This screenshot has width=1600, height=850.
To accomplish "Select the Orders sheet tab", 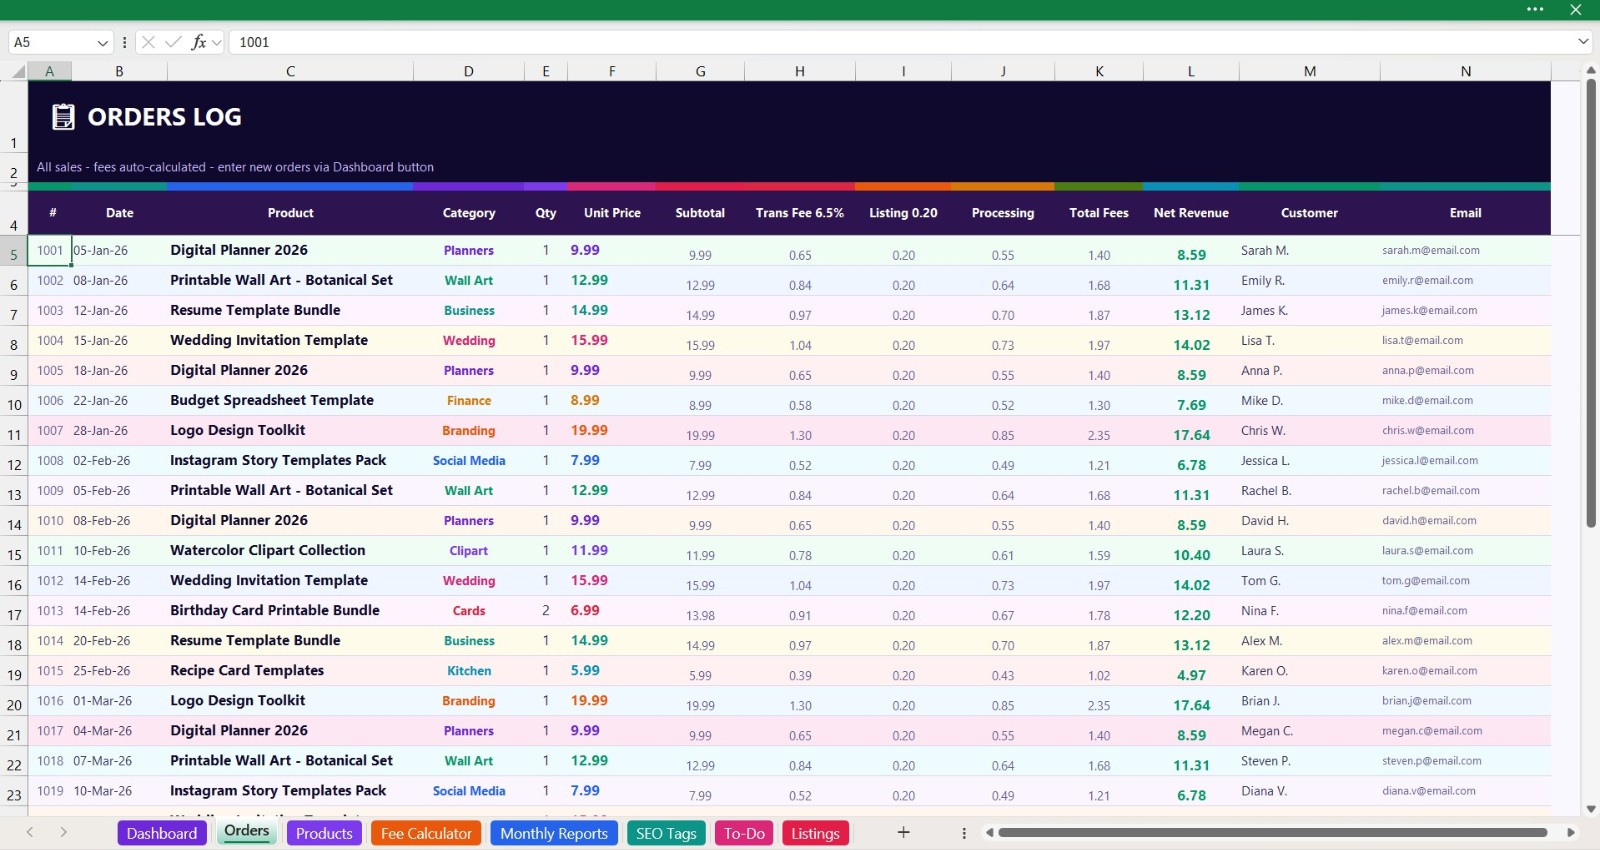I will tap(247, 831).
